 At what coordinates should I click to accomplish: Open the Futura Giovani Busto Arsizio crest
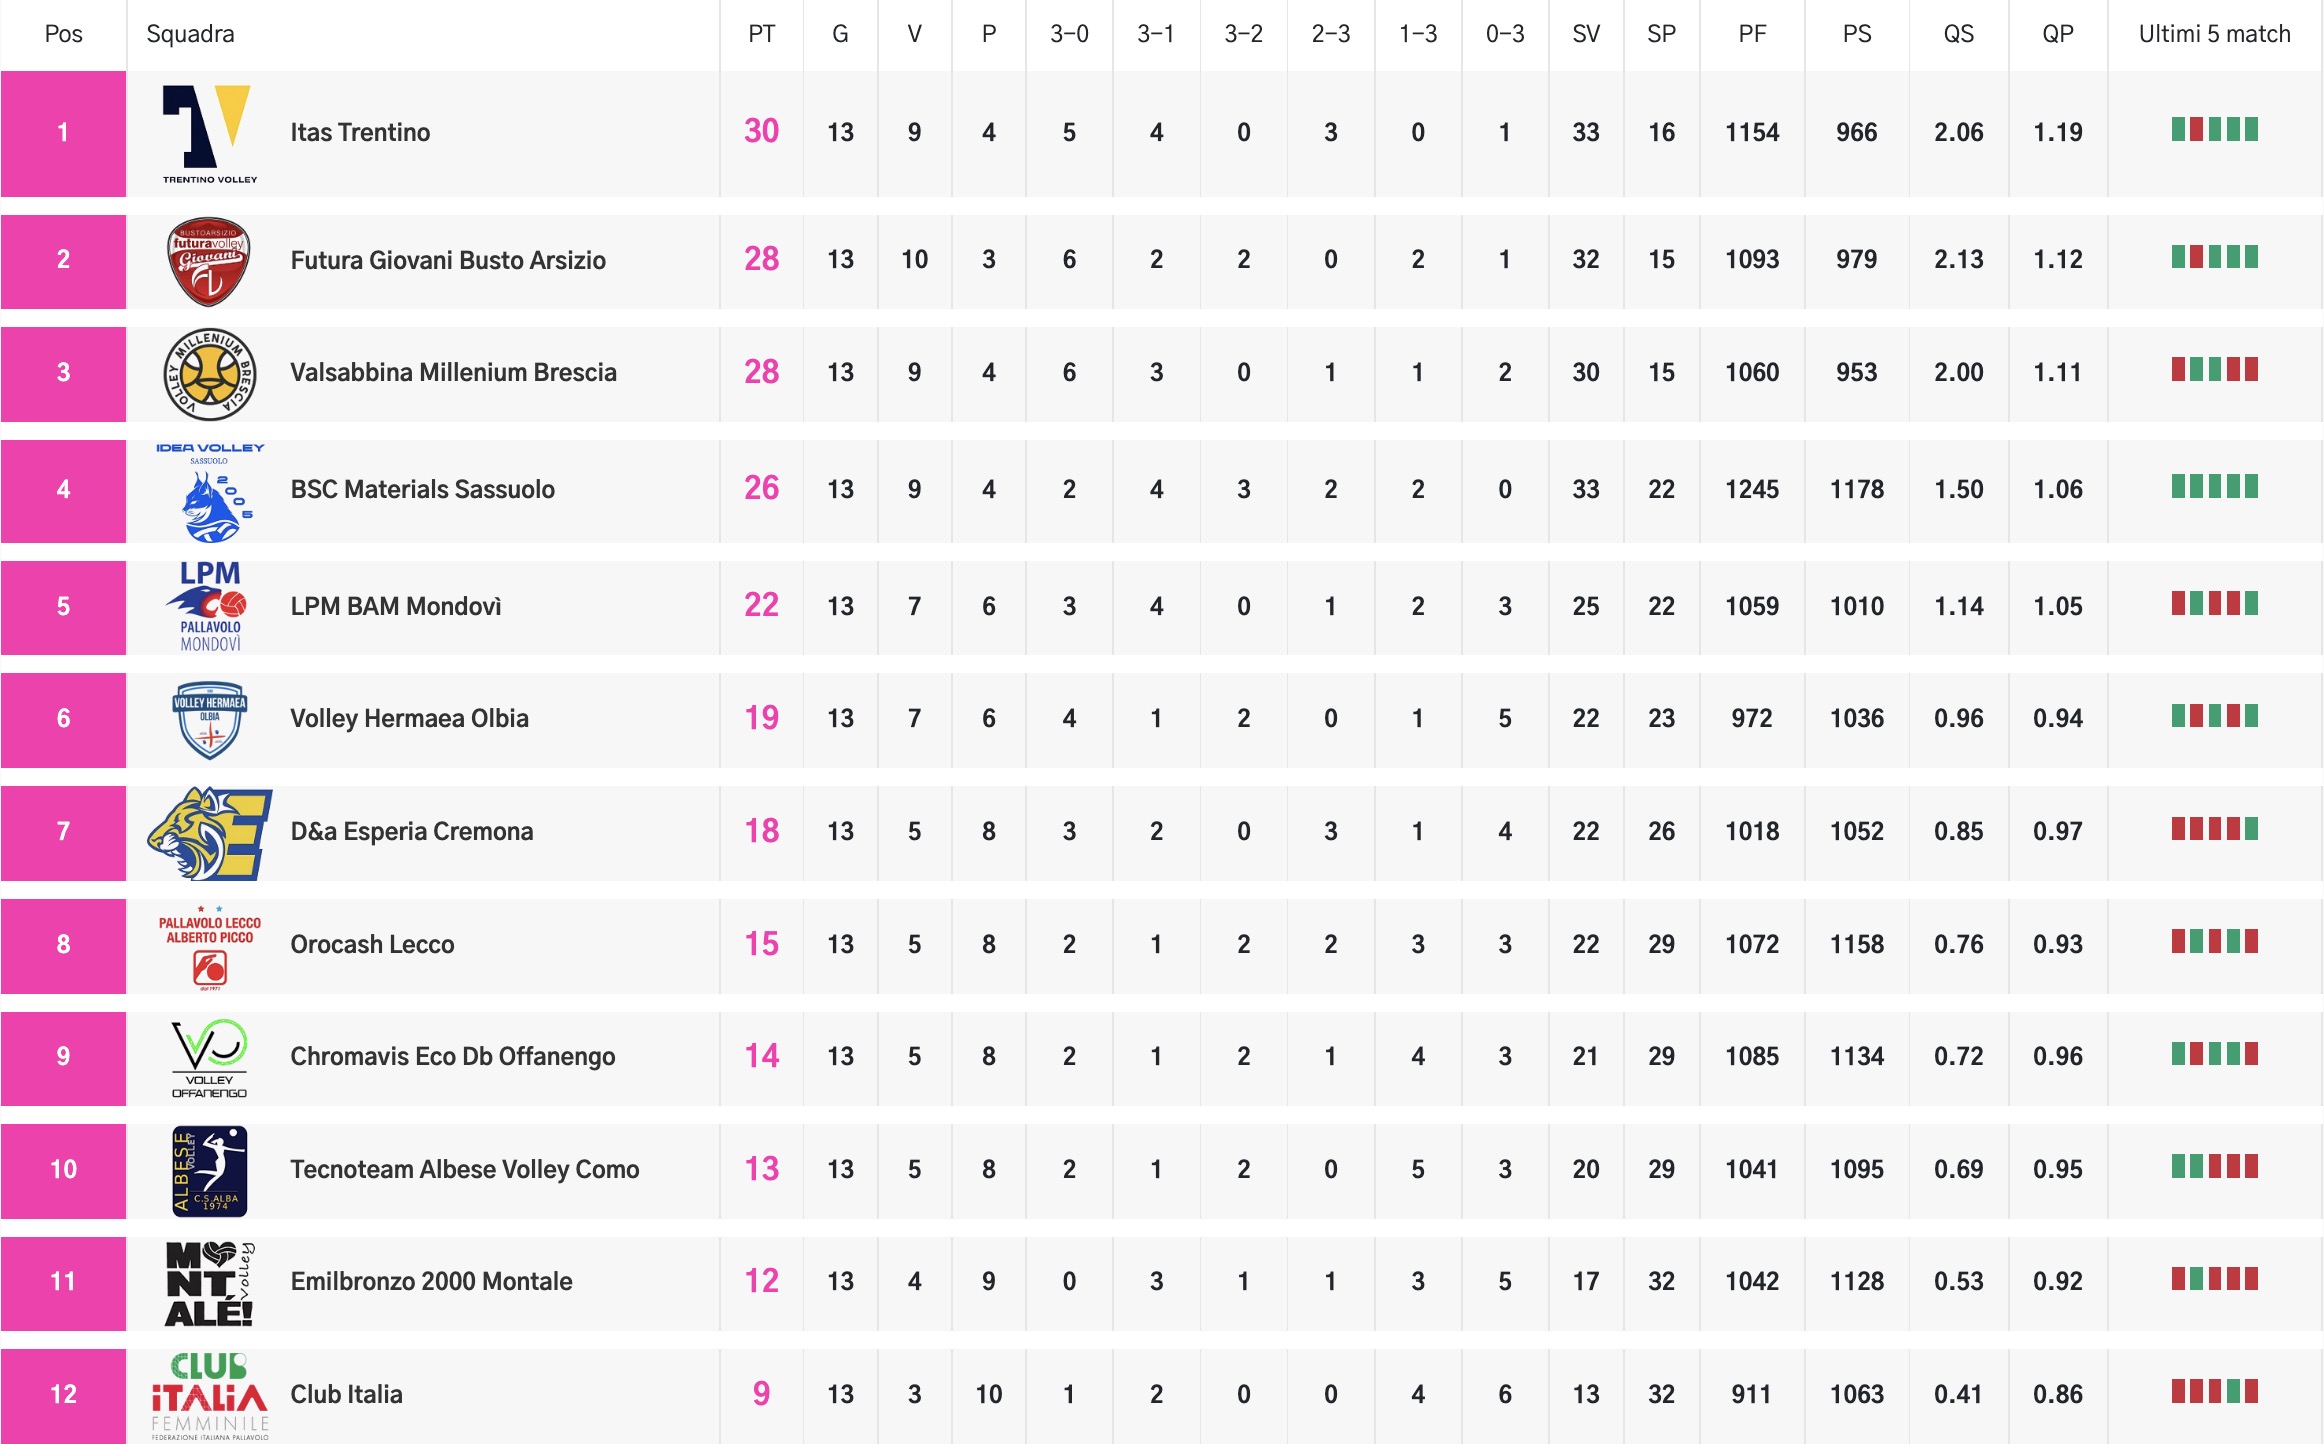pos(208,261)
